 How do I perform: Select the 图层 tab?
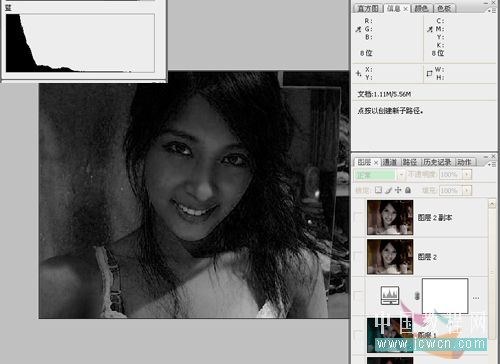pos(364,162)
